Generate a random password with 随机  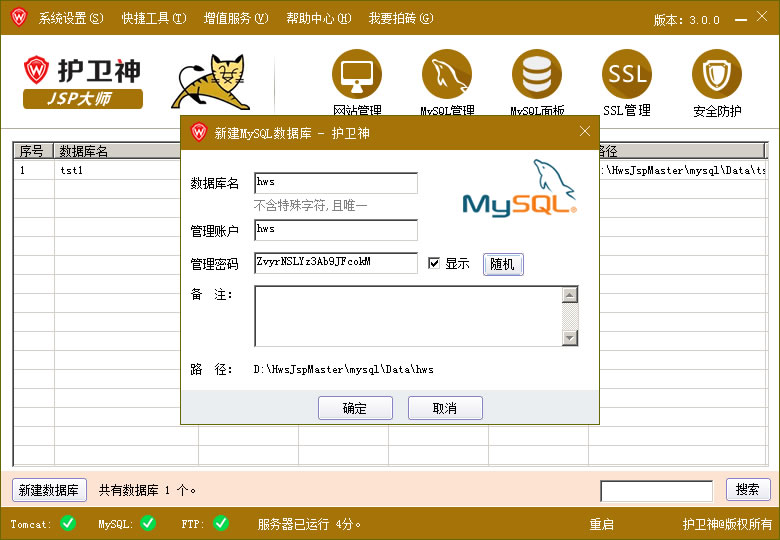[503, 264]
